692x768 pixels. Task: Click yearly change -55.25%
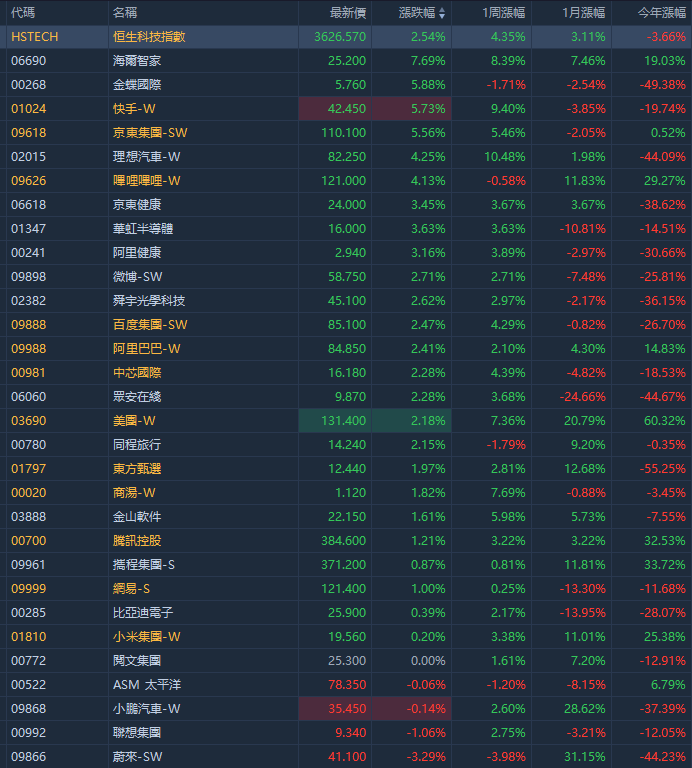click(x=663, y=469)
